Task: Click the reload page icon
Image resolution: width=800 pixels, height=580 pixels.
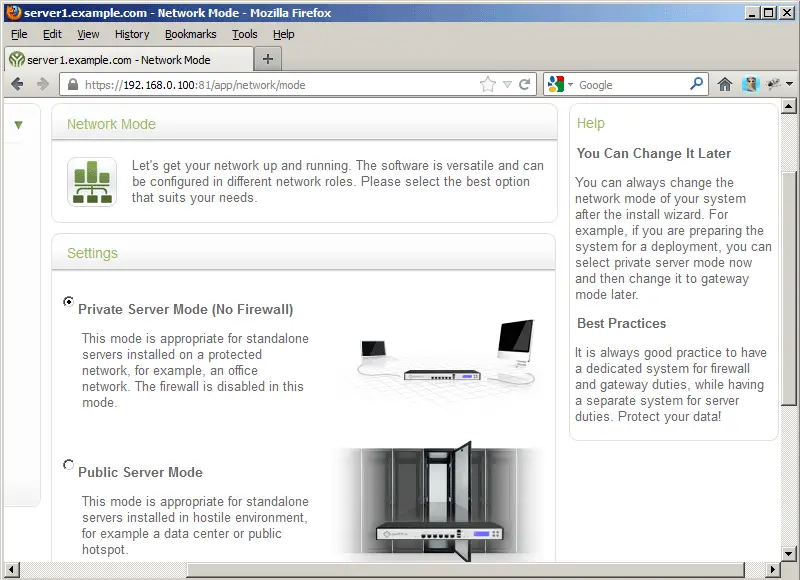Action: coord(524,85)
